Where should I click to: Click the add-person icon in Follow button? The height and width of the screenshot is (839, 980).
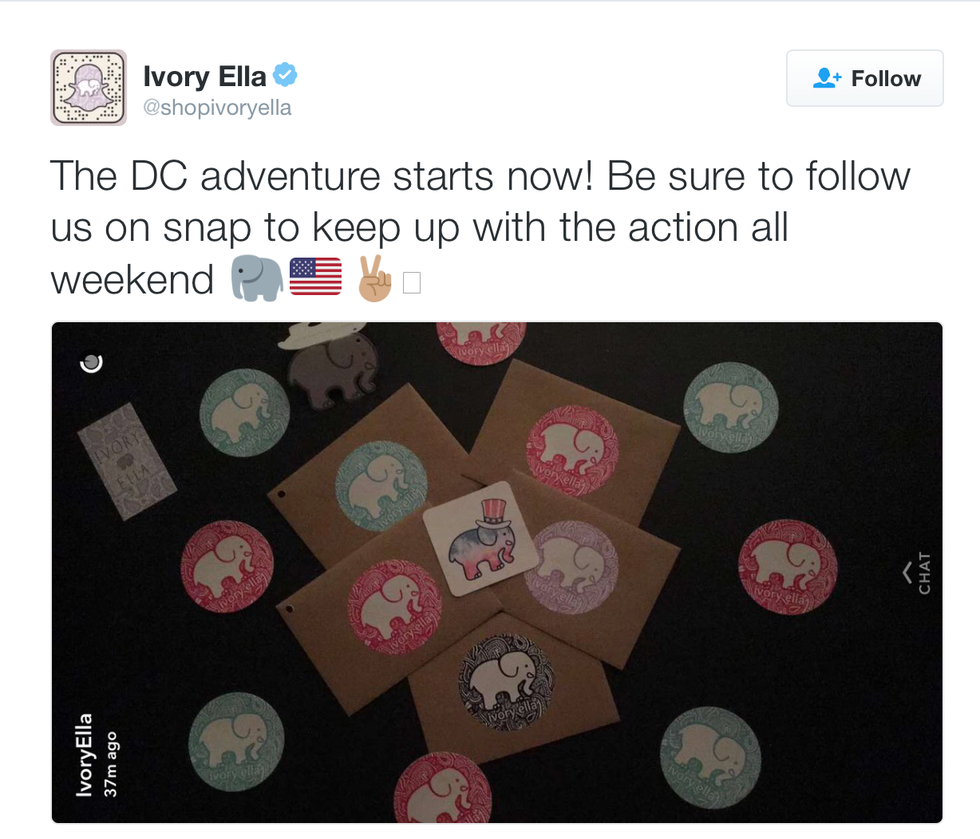827,78
